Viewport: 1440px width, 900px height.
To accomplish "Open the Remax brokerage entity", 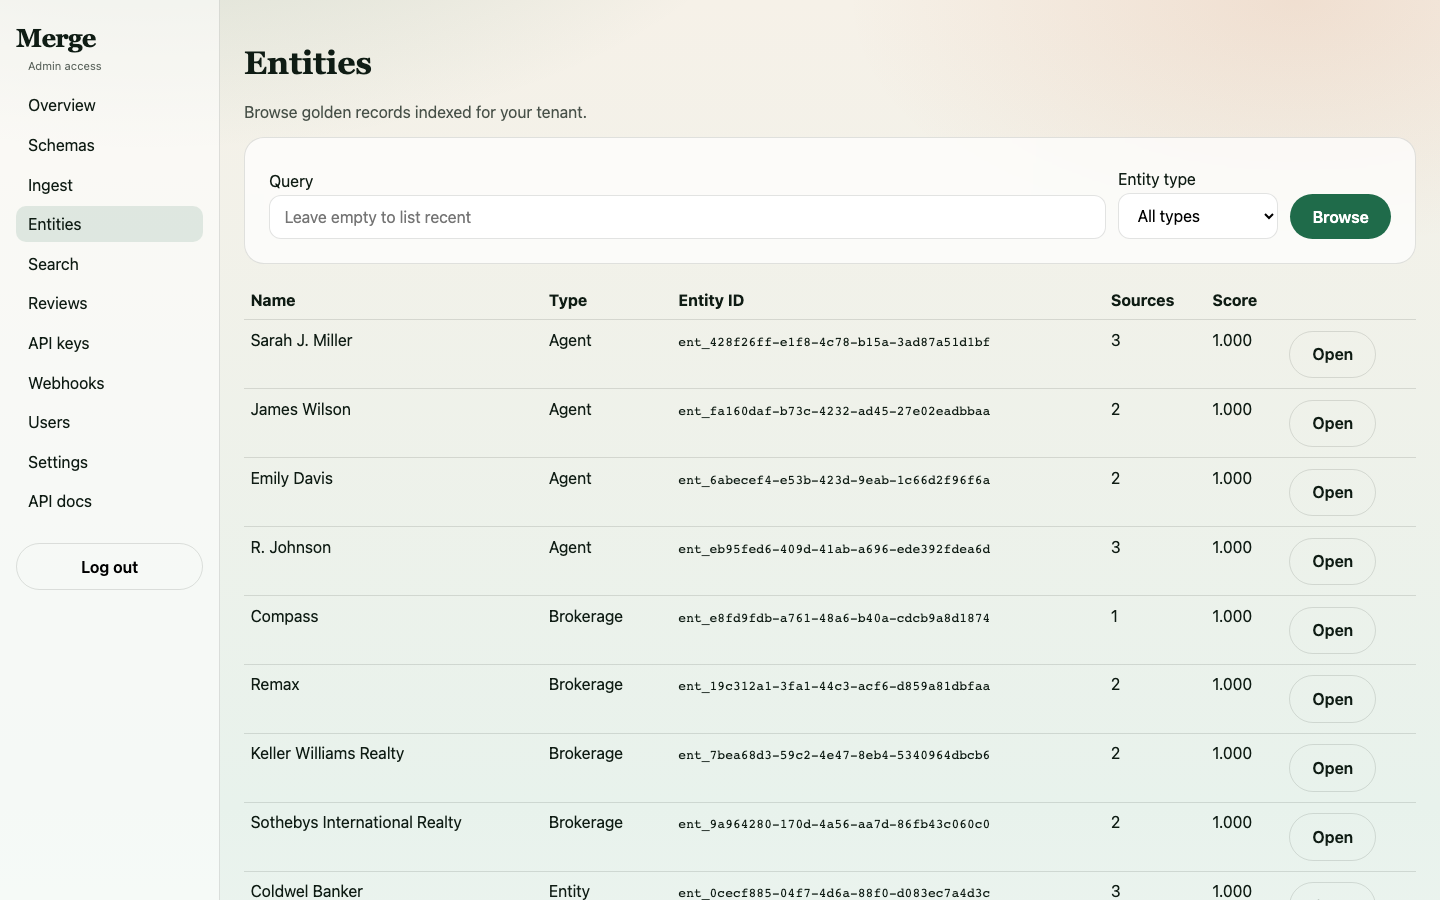I will 1332,699.
